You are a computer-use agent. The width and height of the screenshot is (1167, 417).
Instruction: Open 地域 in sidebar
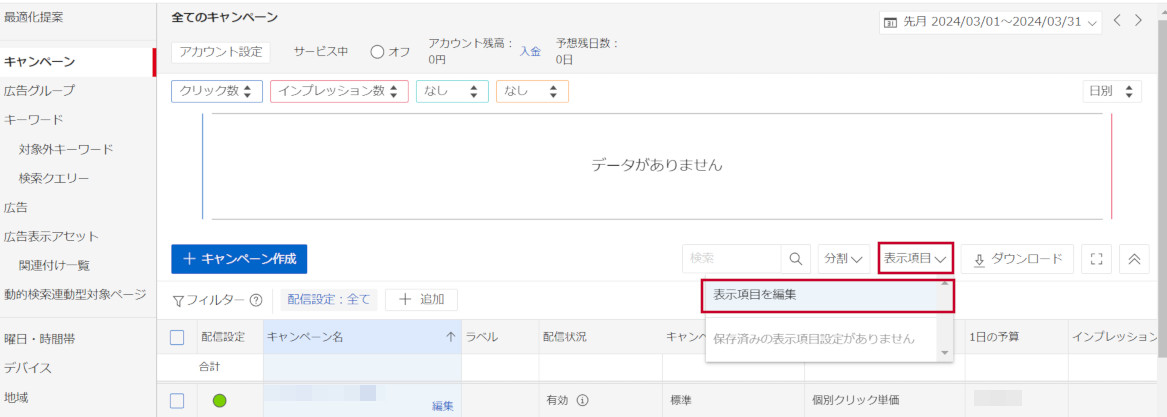coord(16,398)
